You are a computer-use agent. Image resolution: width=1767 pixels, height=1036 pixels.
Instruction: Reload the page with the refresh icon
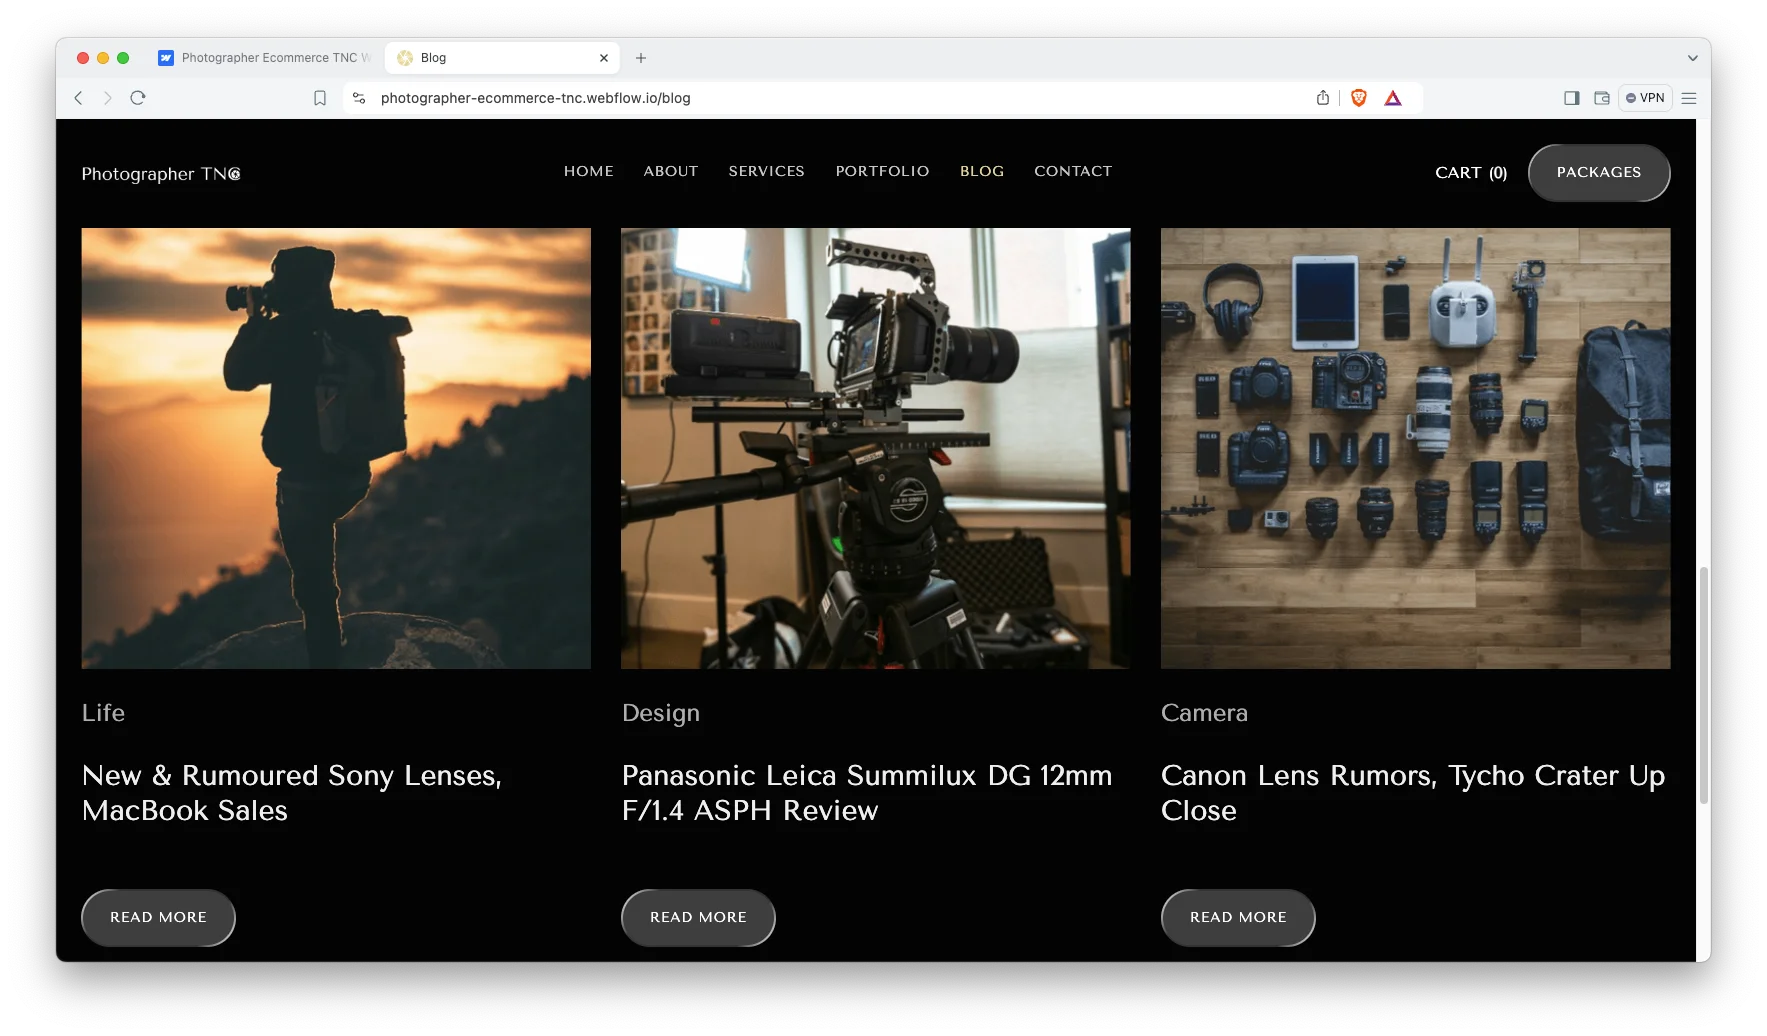coord(138,98)
